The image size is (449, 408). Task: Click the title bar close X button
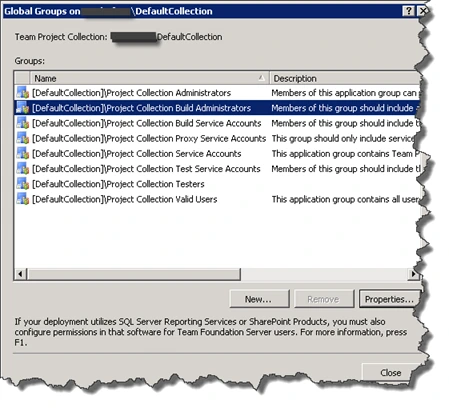[422, 11]
